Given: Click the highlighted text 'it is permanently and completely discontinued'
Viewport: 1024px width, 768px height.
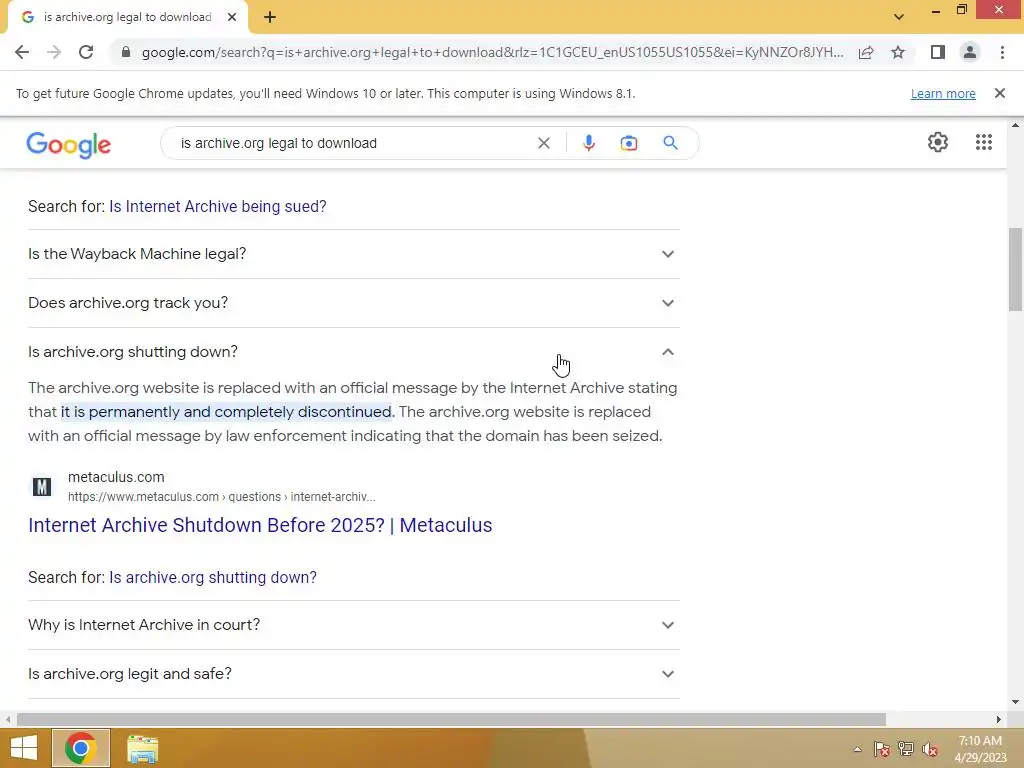Looking at the screenshot, I should pos(226,412).
